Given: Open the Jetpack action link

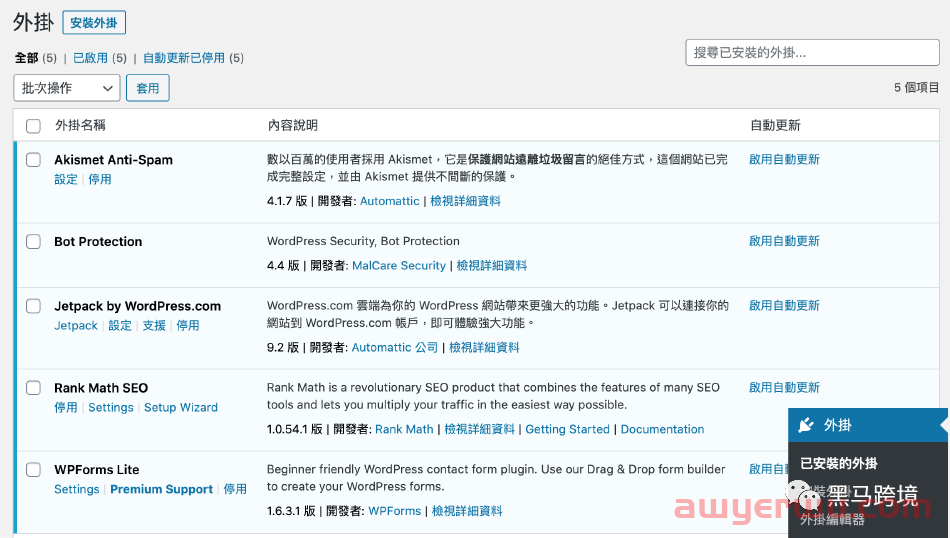Looking at the screenshot, I should point(76,325).
